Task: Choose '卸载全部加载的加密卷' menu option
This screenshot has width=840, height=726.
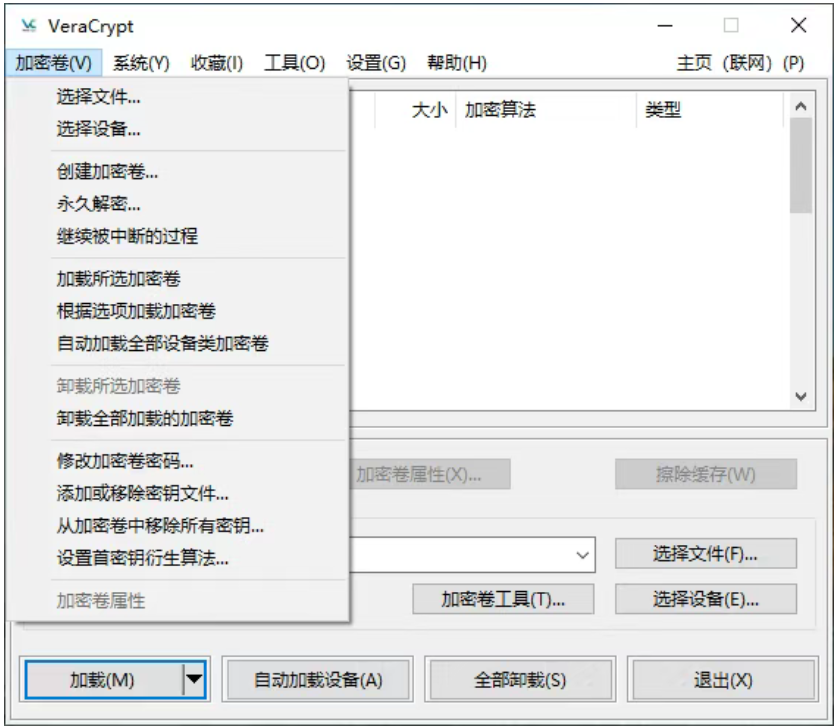Action: point(145,419)
